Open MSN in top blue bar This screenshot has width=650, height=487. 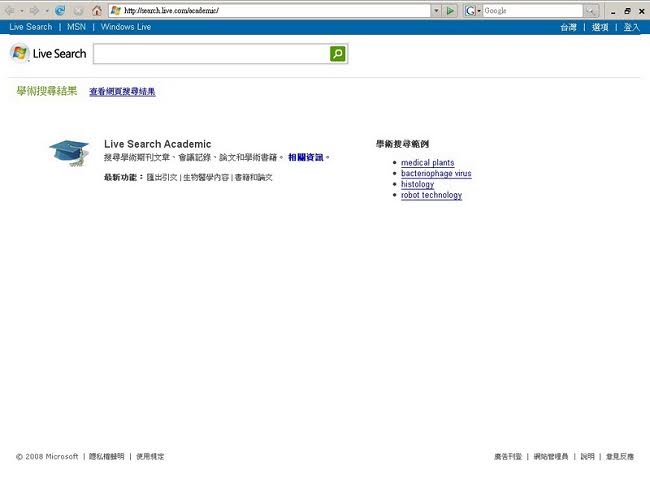(76, 27)
